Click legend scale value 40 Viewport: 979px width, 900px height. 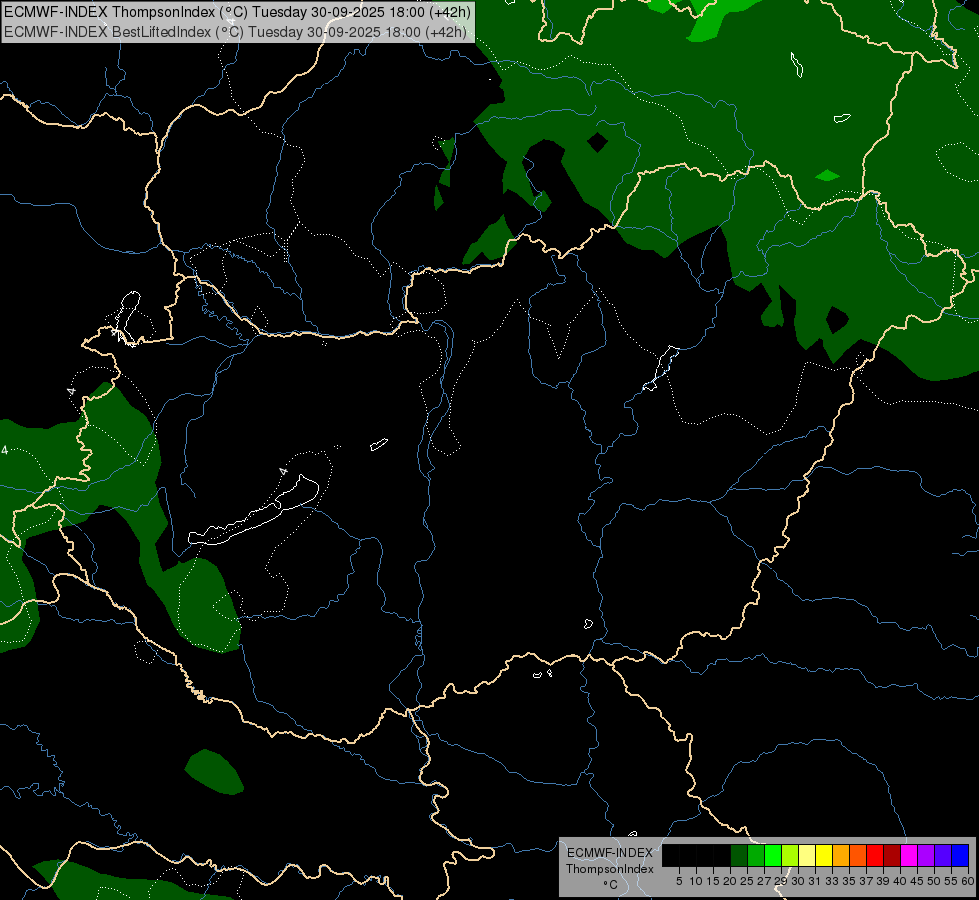900,881
